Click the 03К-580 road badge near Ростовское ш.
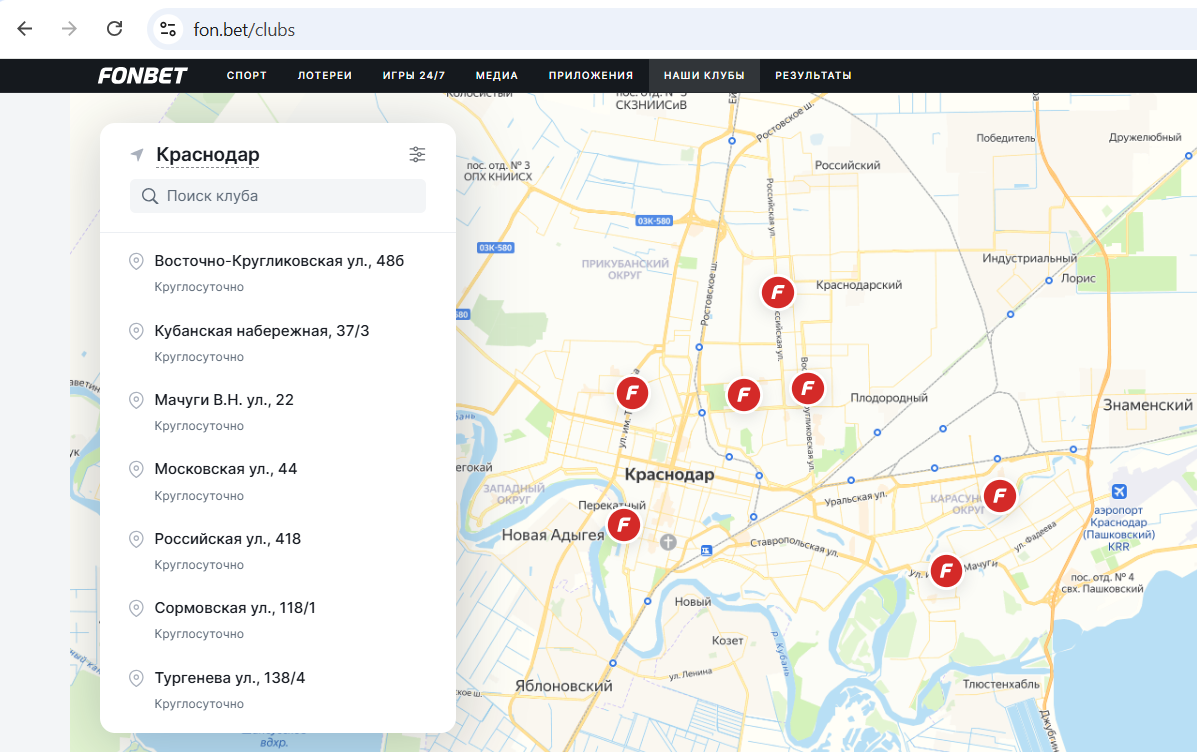 tap(654, 221)
